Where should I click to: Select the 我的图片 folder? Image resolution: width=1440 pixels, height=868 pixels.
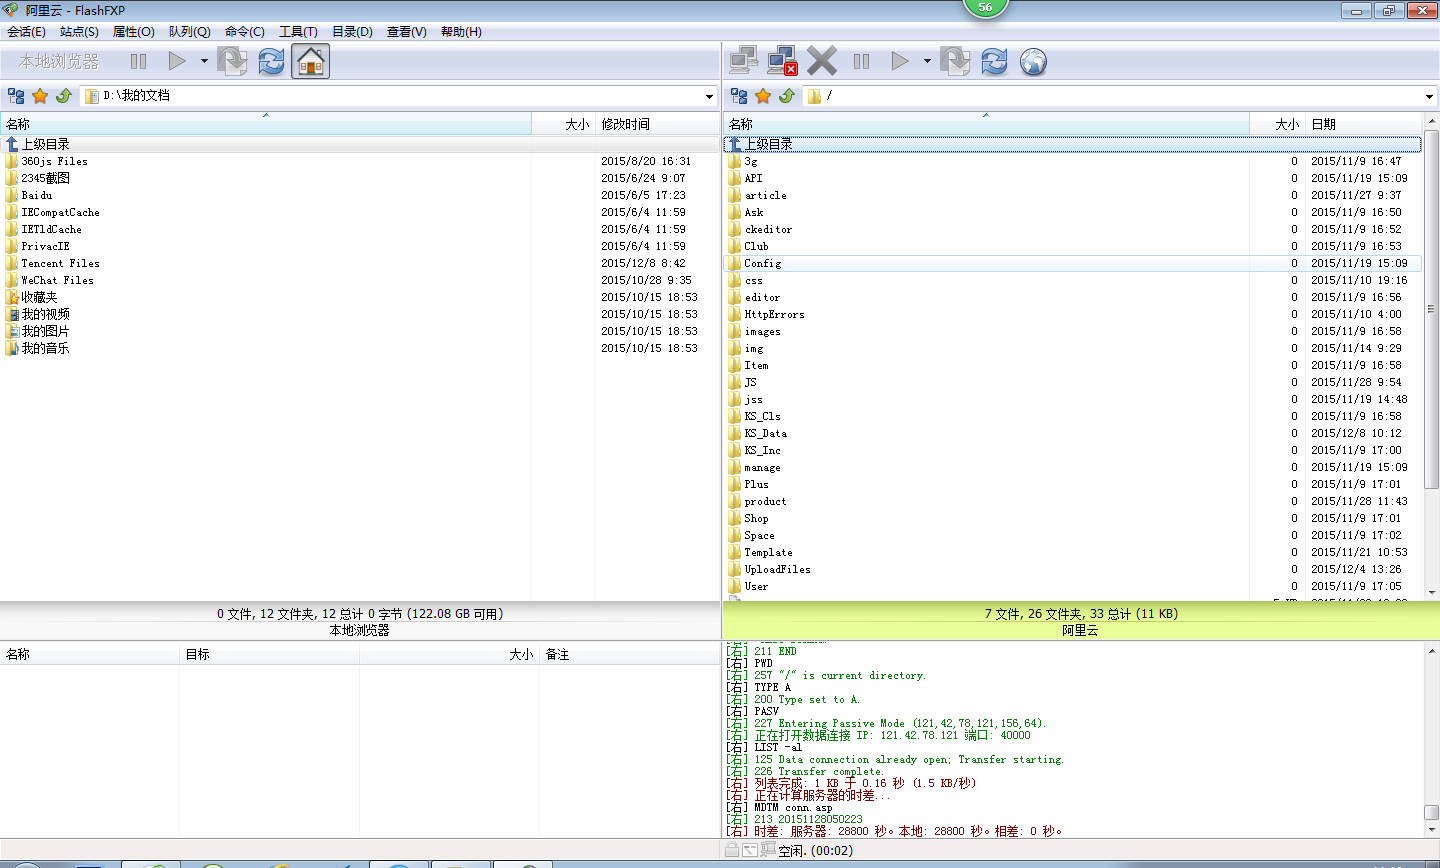pos(45,331)
